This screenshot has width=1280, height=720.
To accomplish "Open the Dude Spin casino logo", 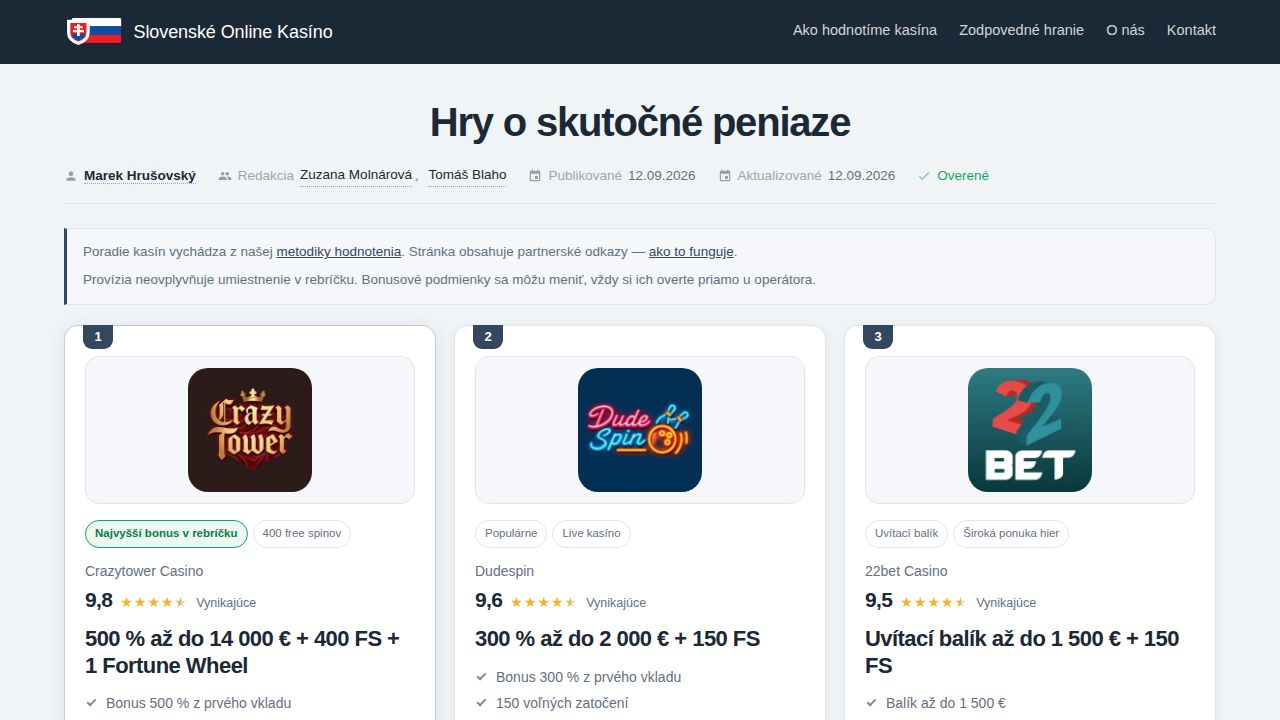I will (640, 430).
